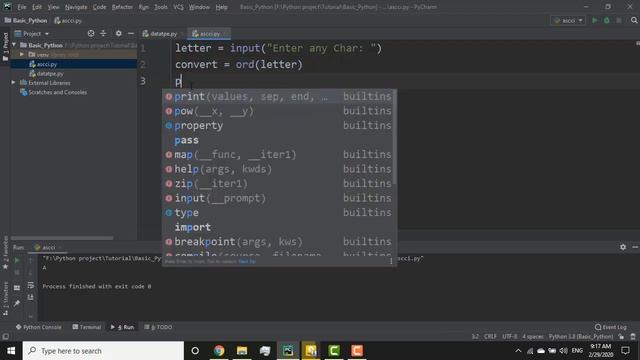Click the completion popup scrollbar
The image size is (640, 360).
[394, 137]
